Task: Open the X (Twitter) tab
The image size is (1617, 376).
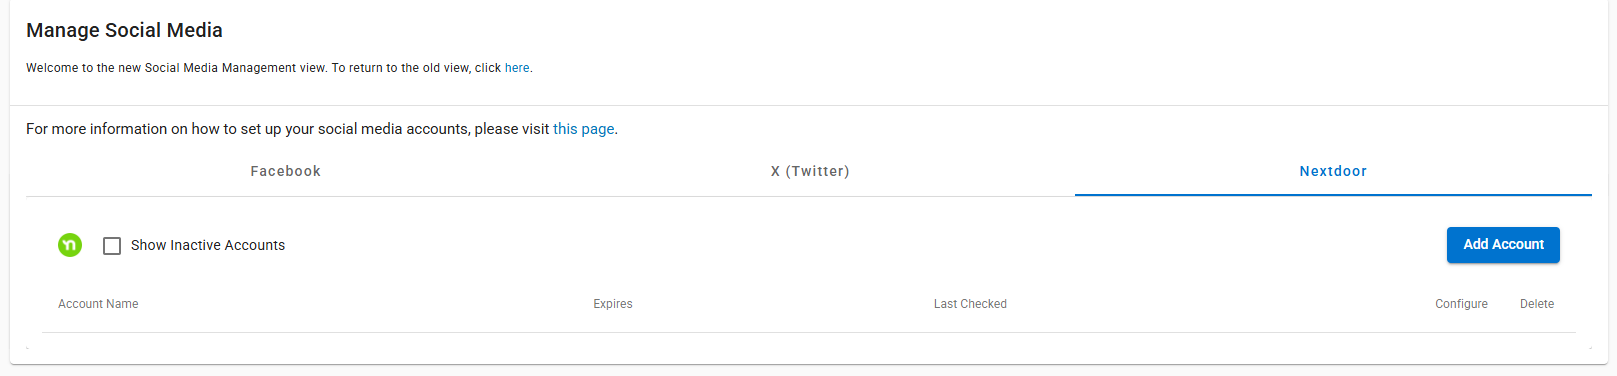Action: click(x=810, y=171)
